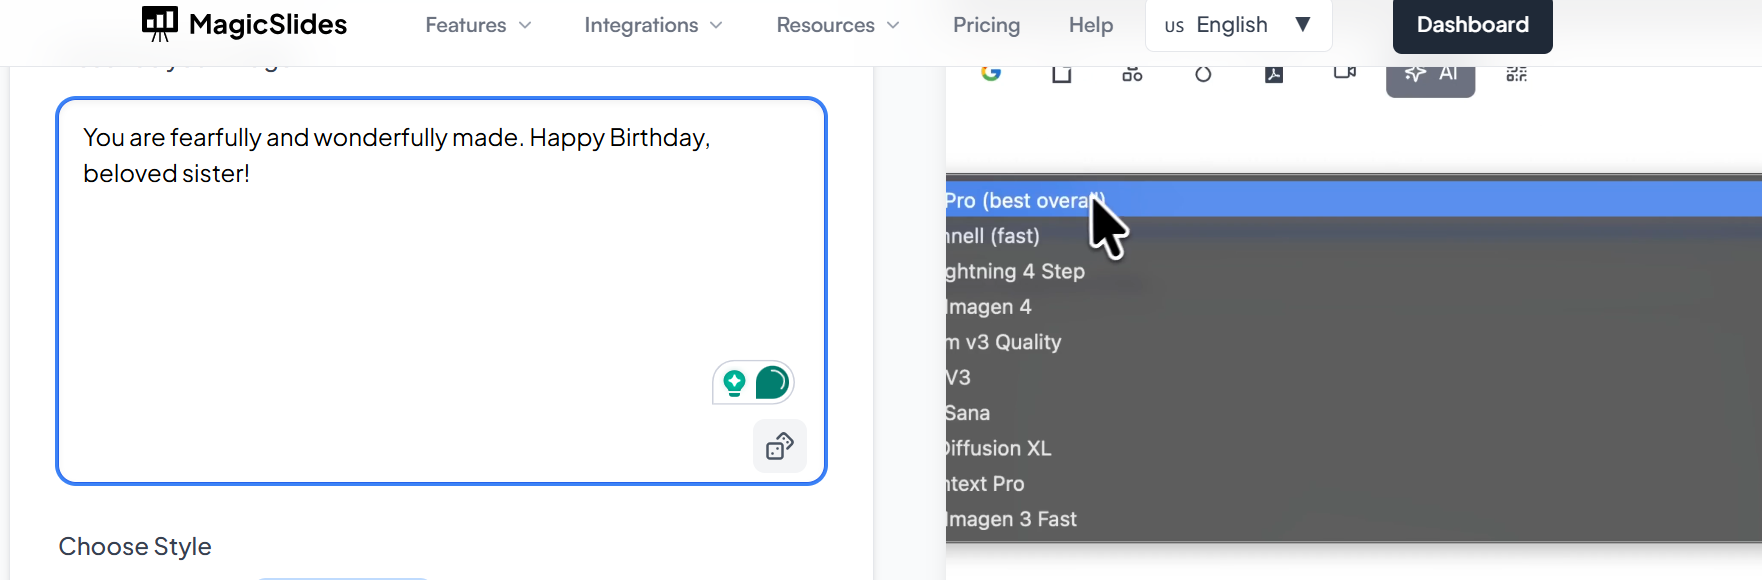Select the Imagen 4 model option

990,307
